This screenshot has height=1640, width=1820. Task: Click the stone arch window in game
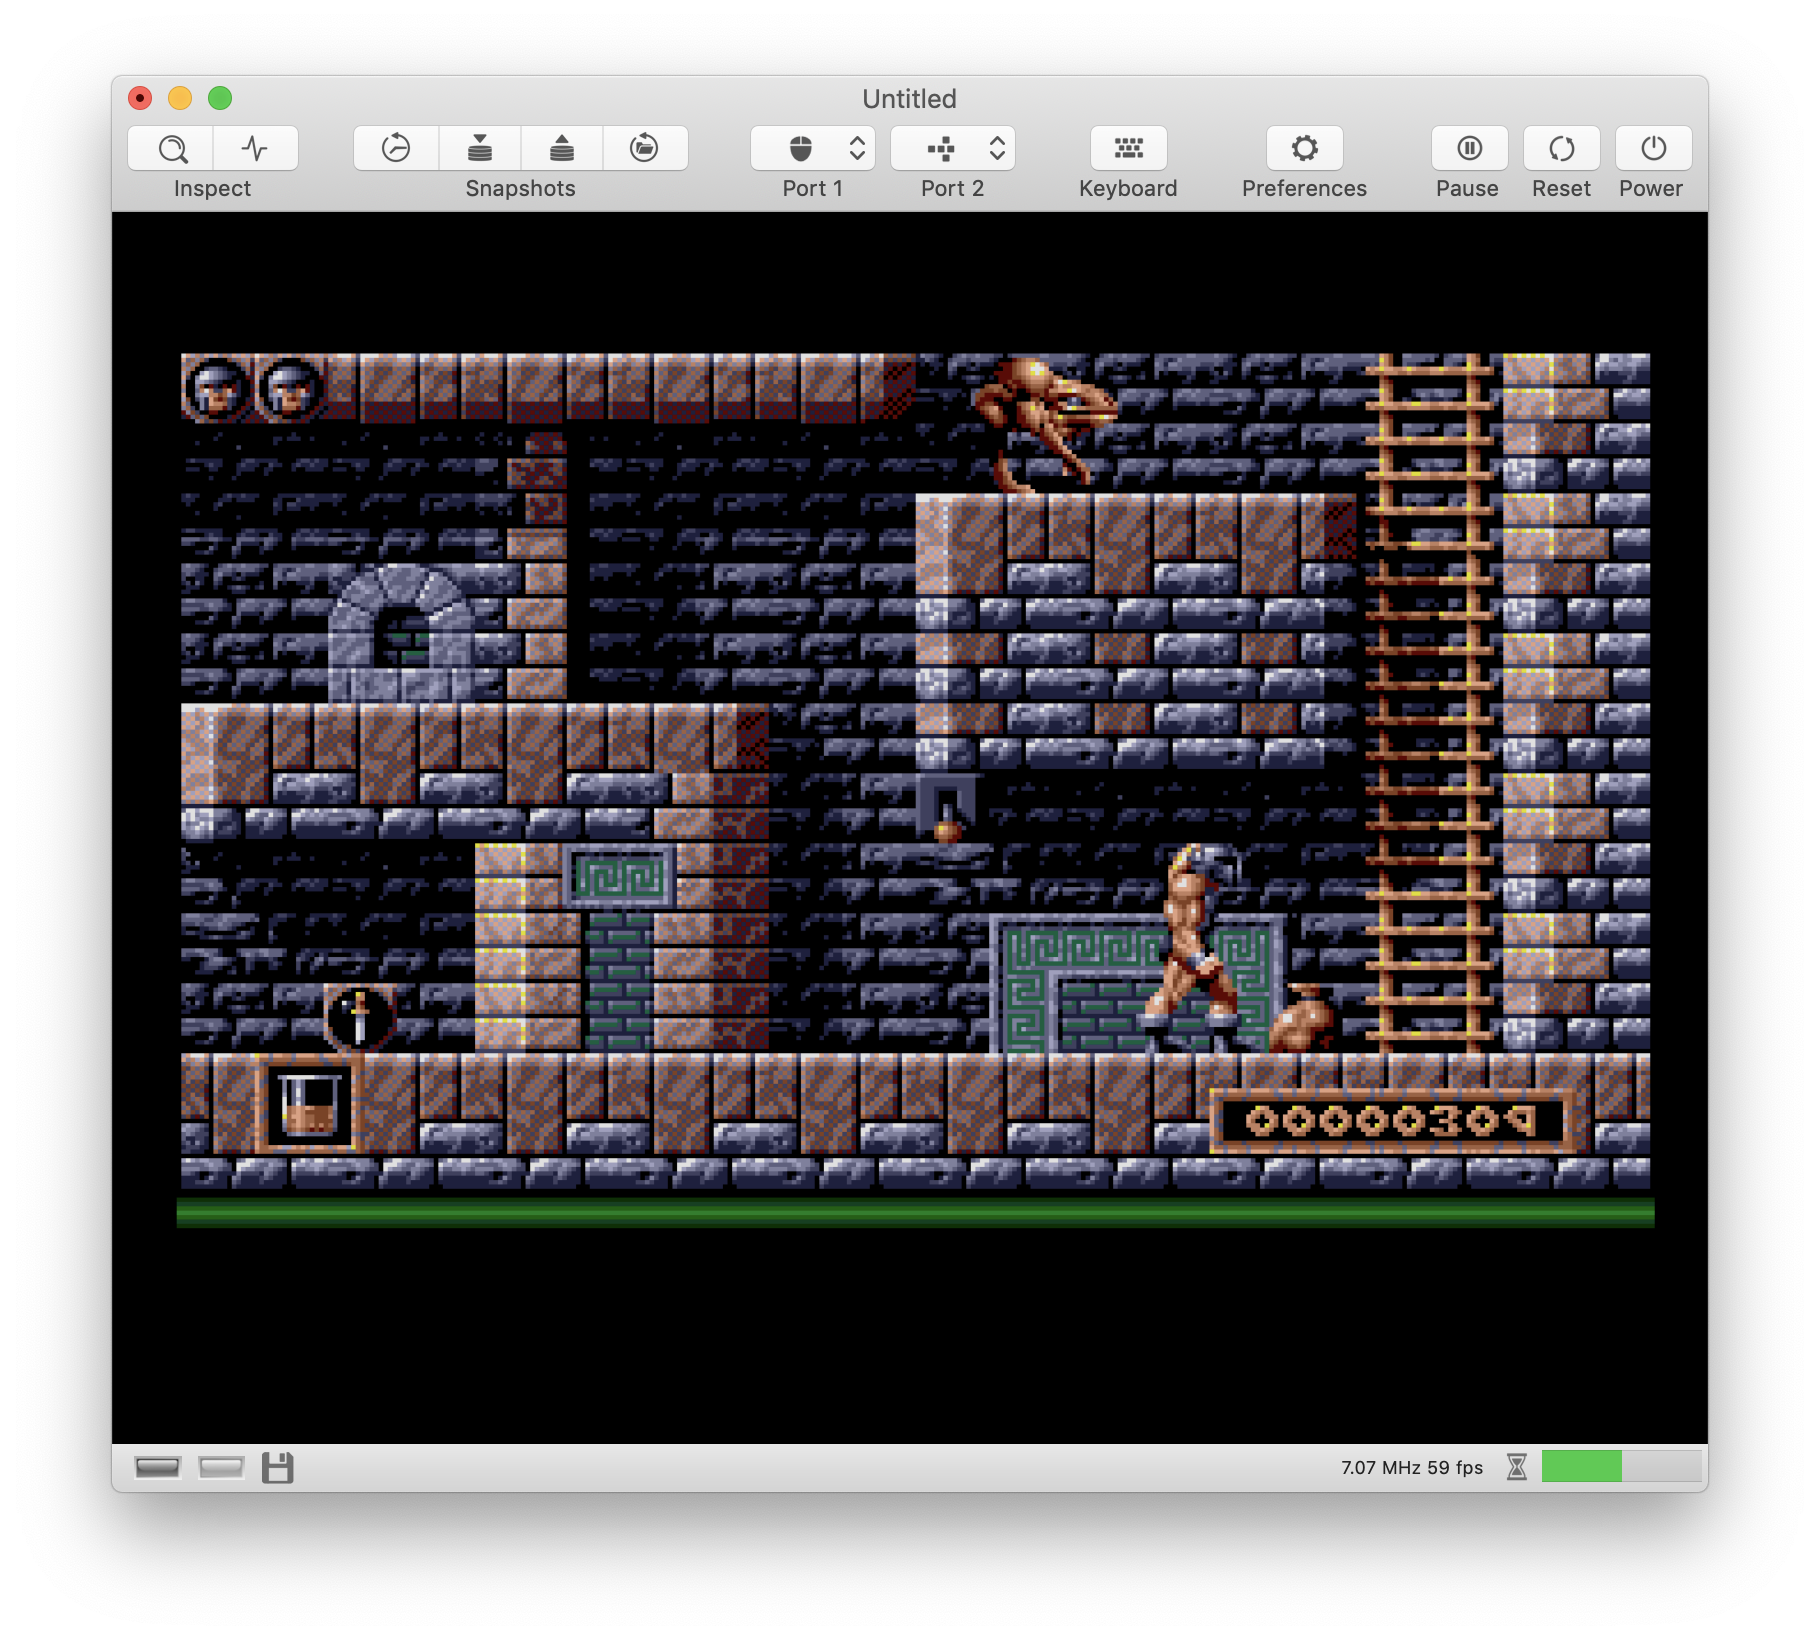pyautogui.click(x=400, y=632)
